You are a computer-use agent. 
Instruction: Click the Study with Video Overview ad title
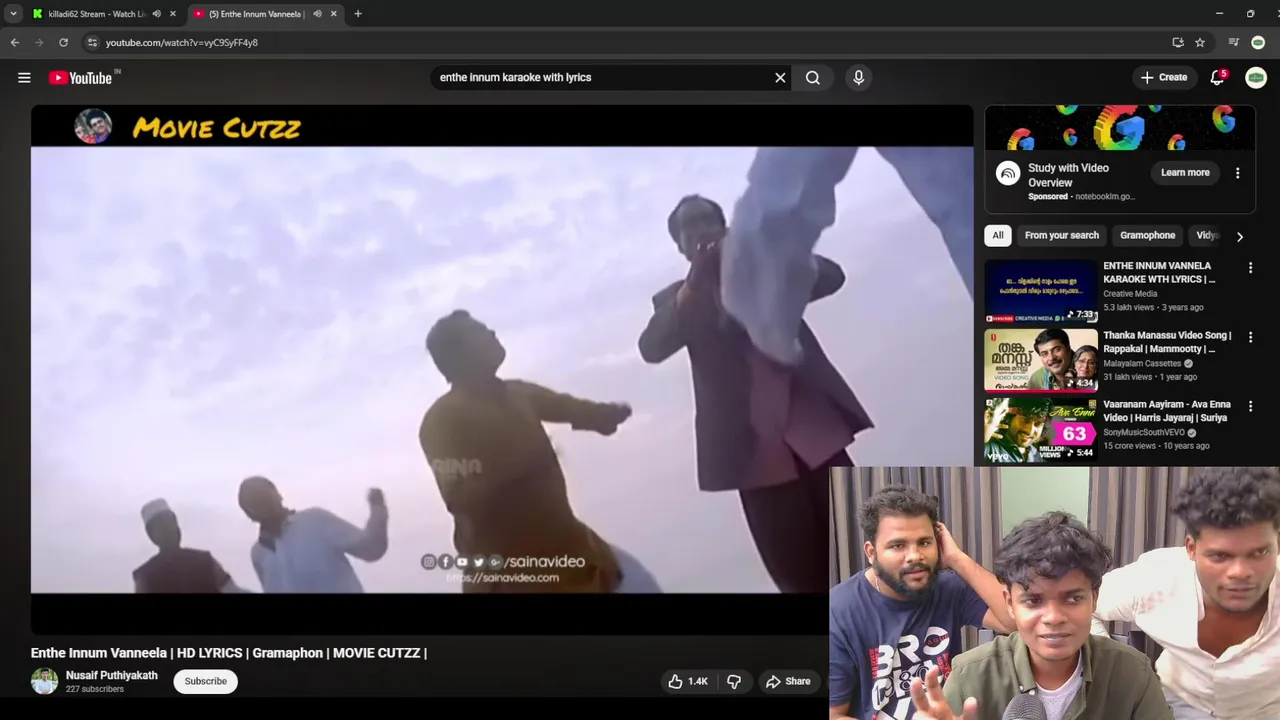1068,175
